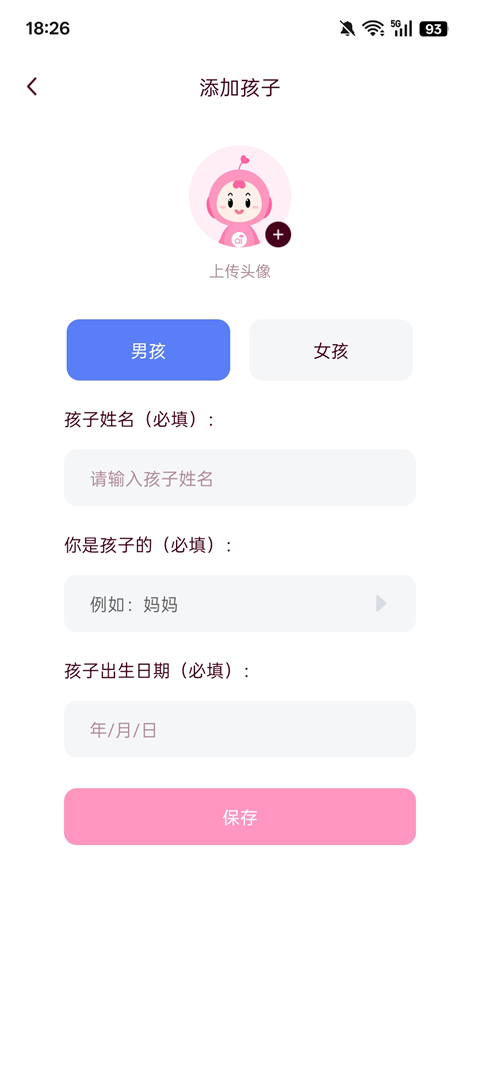This screenshot has width=480, height=1072.
Task: Tap the 孩子姓名（必填） label
Action: coord(139,420)
